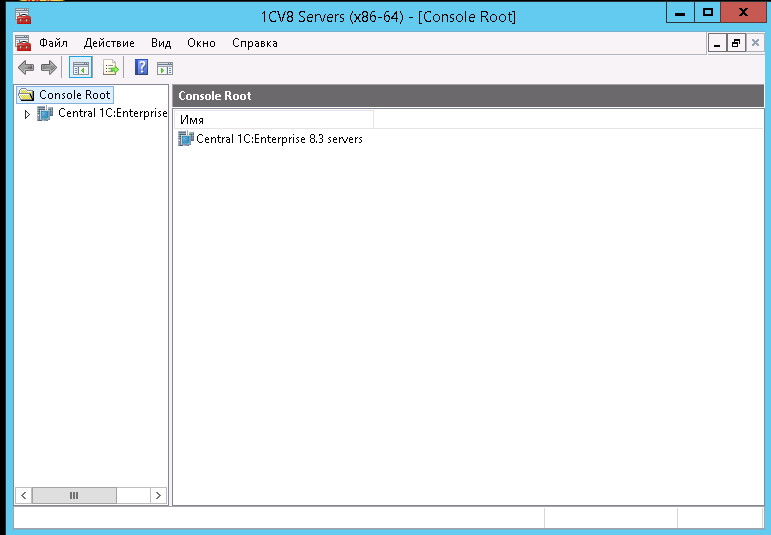Toggle the Show/Hide Console Tree icon
The image size is (771, 535).
point(80,68)
